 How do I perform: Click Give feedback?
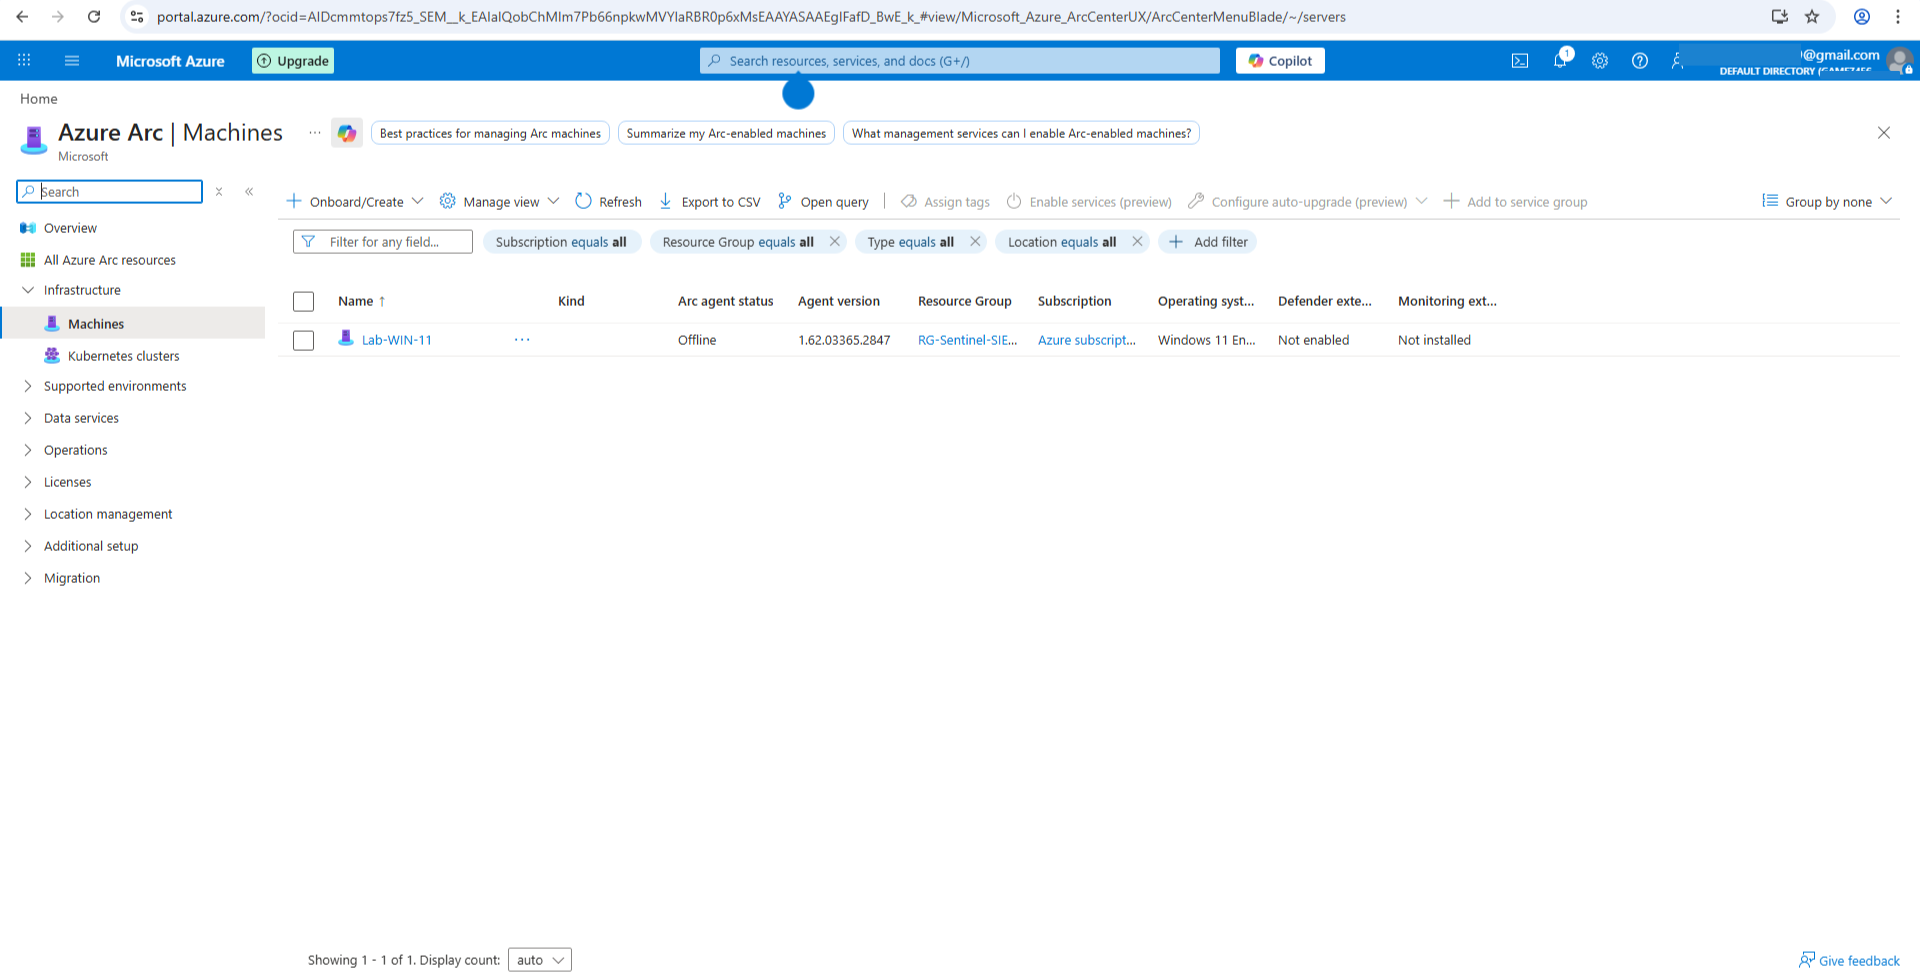point(1849,961)
